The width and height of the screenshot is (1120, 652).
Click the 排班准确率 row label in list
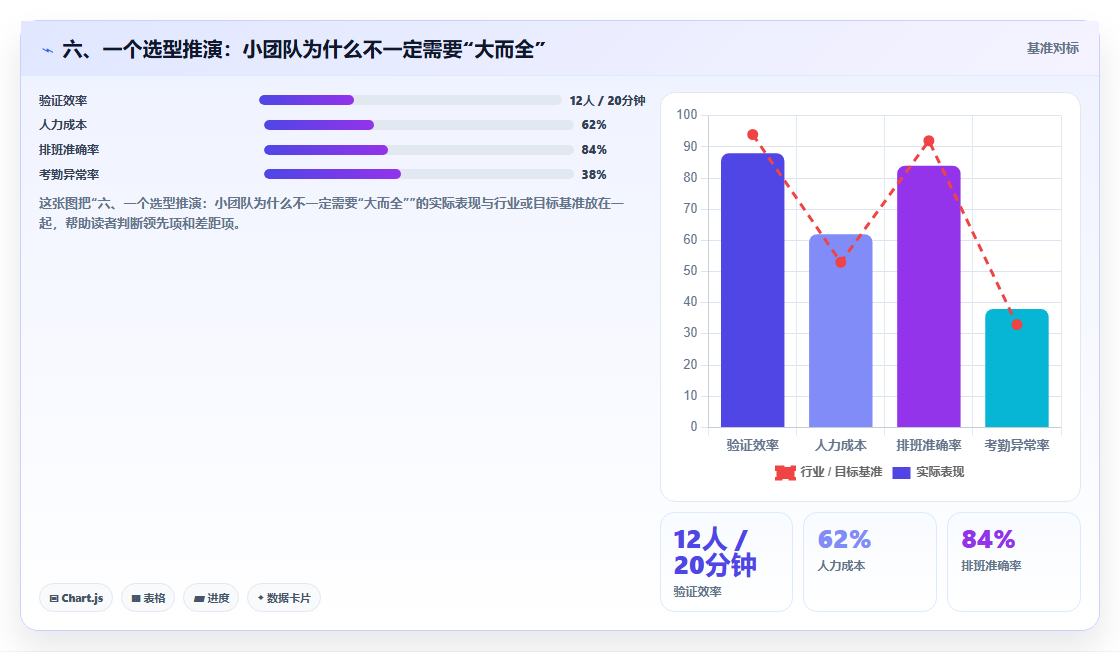coord(69,150)
